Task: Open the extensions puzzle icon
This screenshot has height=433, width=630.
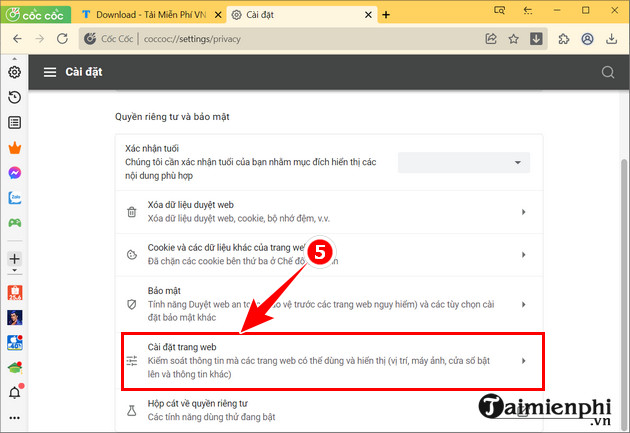Action: pyautogui.click(x=564, y=40)
